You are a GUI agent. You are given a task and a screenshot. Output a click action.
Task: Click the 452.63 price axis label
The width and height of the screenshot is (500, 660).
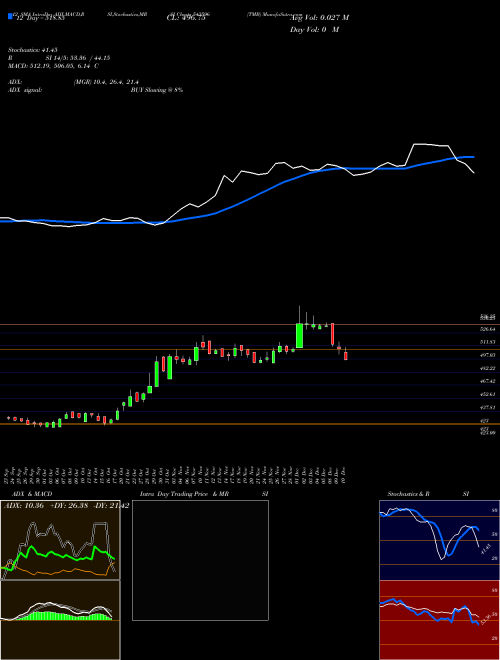(488, 394)
